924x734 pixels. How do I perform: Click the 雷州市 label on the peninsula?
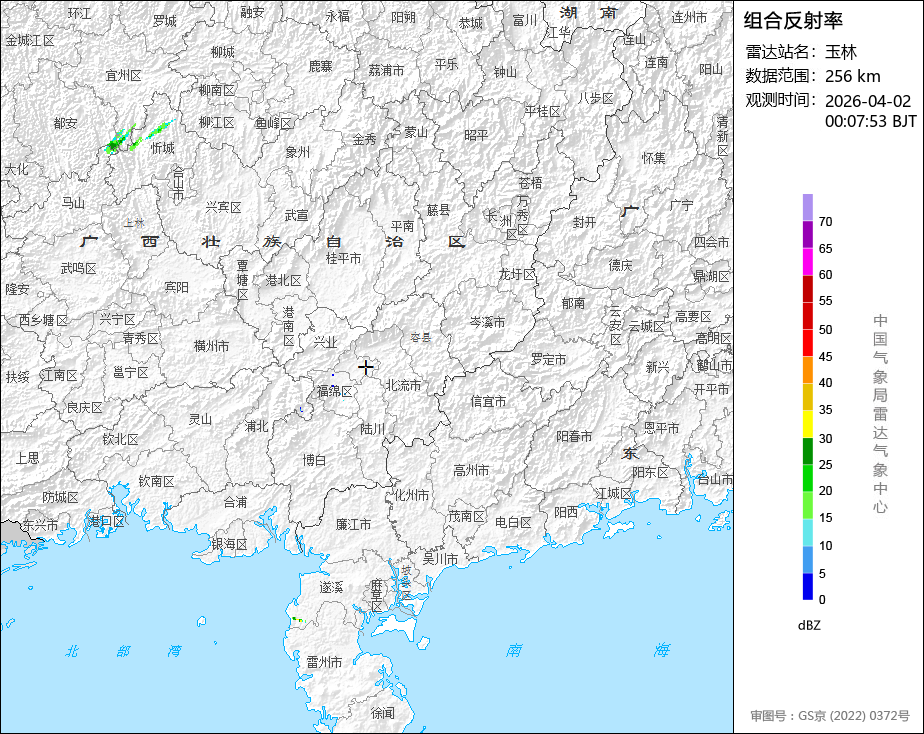click(325, 662)
